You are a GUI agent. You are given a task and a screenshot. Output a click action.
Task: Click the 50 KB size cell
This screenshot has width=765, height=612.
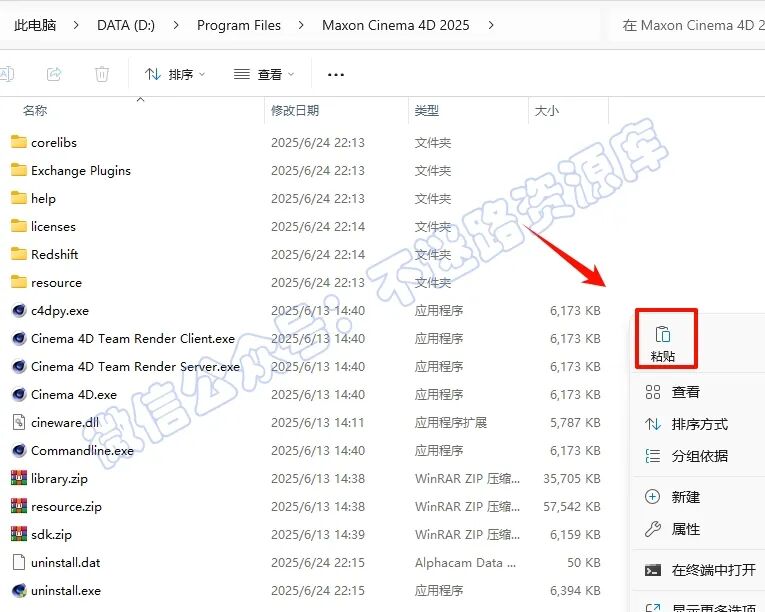pyautogui.click(x=584, y=563)
